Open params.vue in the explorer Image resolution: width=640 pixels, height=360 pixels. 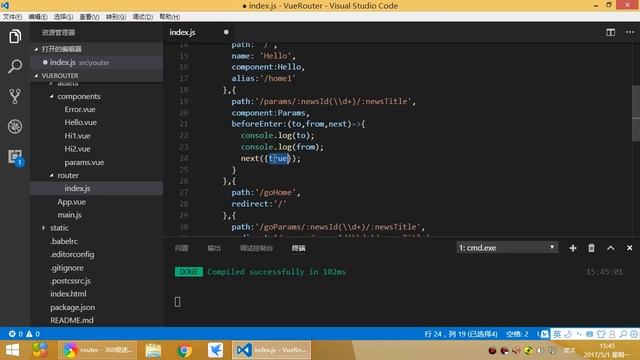(x=84, y=162)
